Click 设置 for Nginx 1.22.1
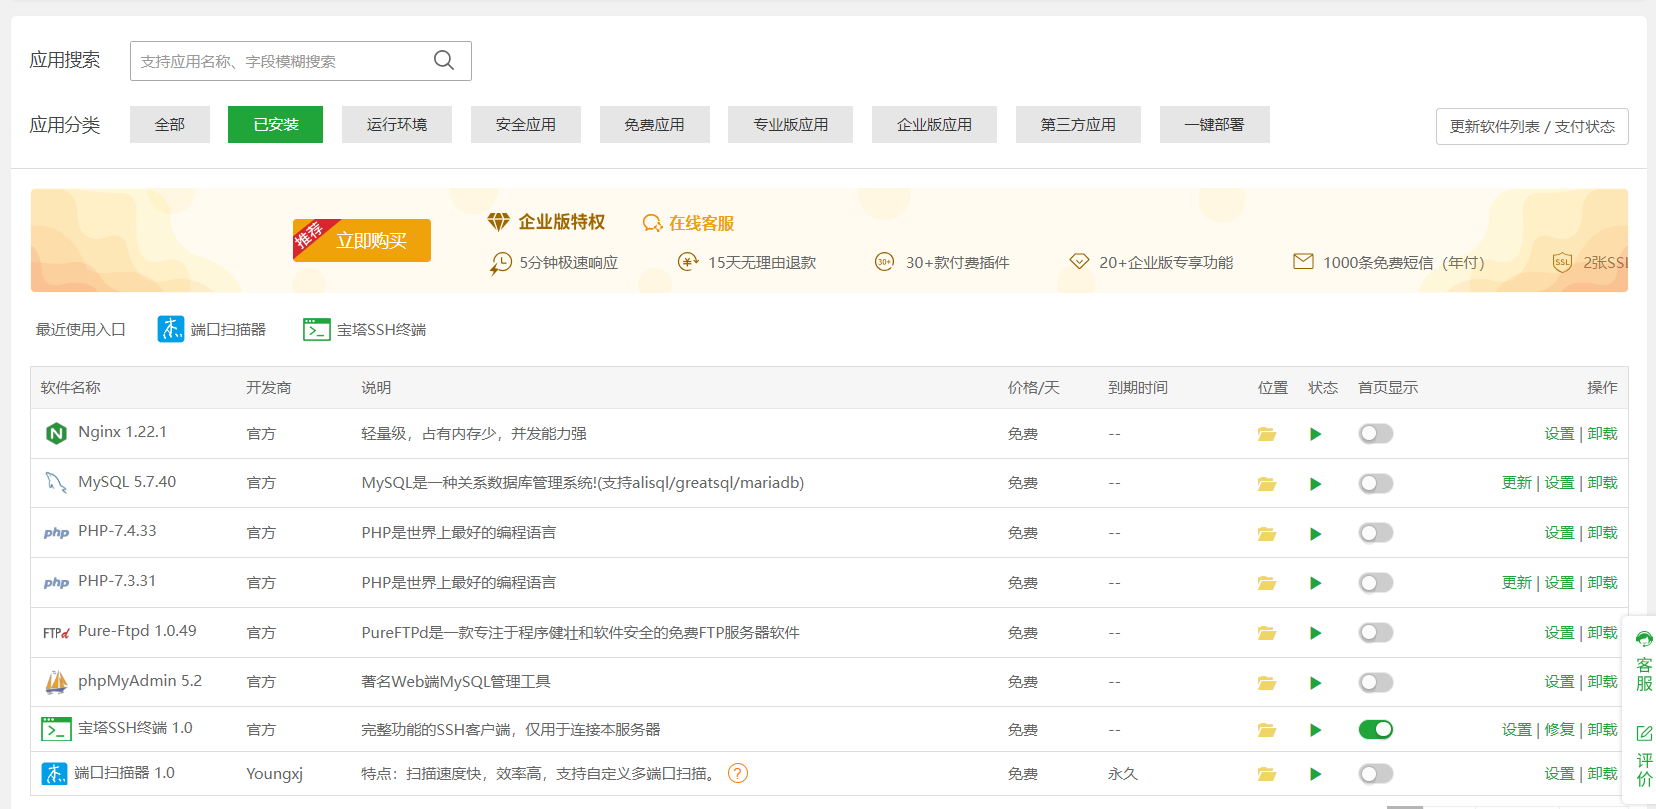1656x809 pixels. point(1559,433)
